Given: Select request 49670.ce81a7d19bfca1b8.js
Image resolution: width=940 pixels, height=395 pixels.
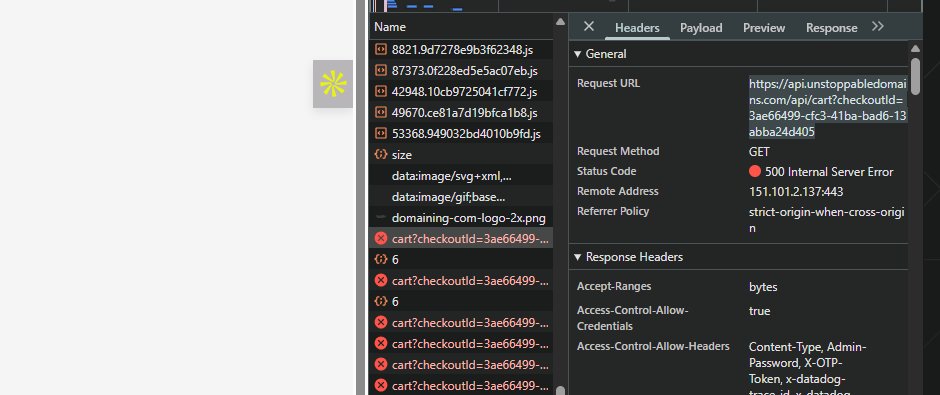Looking at the screenshot, I should 460,113.
